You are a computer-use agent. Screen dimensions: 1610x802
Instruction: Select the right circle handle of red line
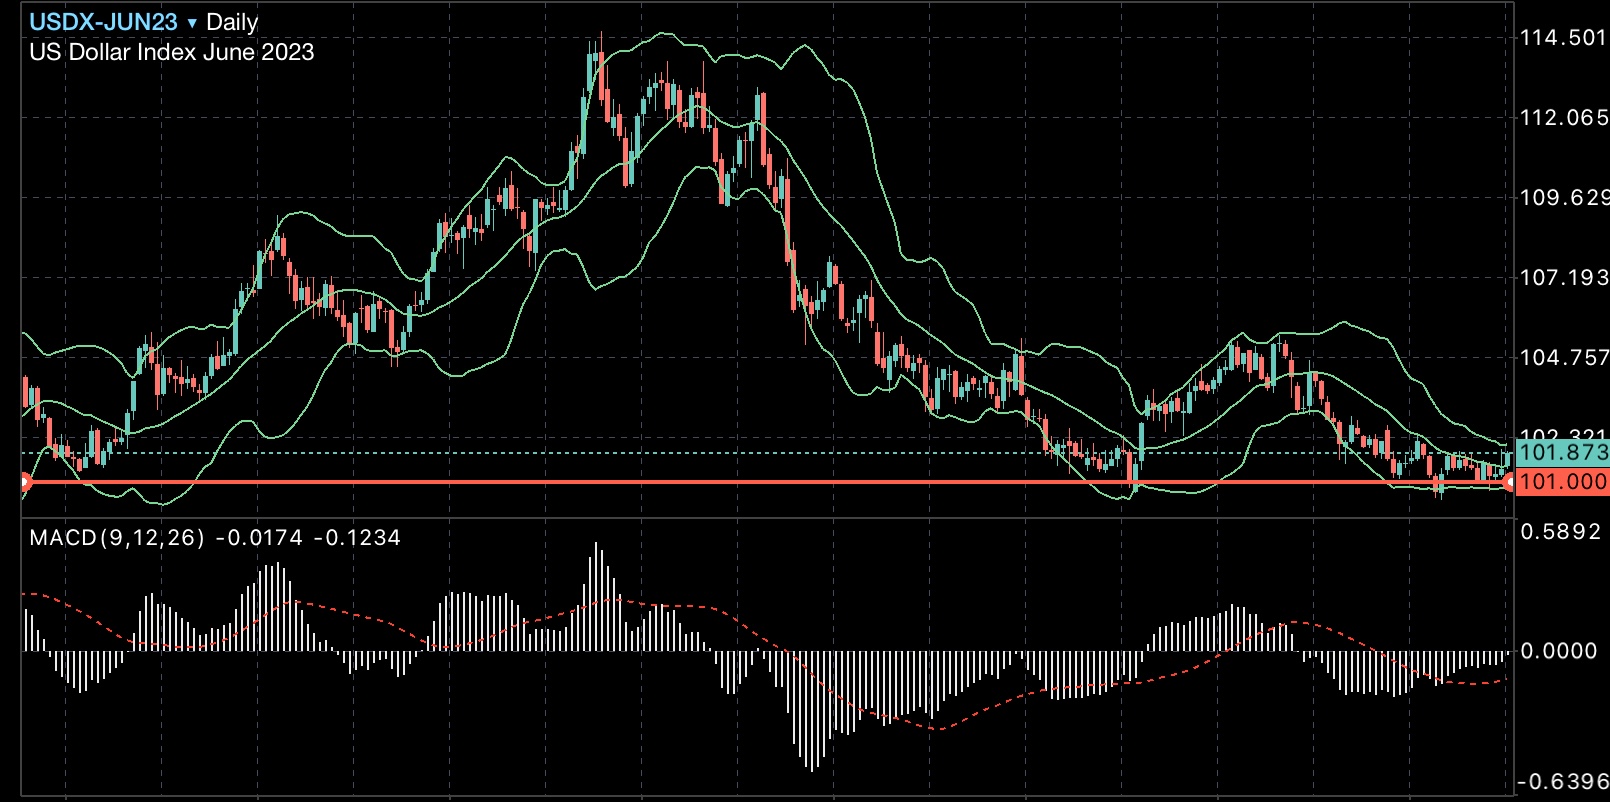point(1510,483)
